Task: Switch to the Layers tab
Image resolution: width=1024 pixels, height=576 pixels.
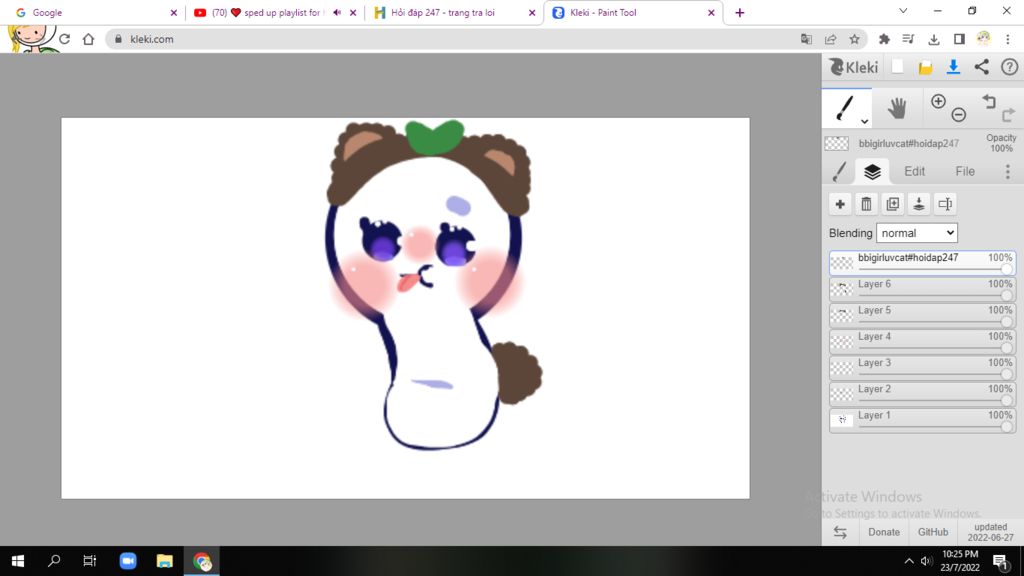Action: point(872,172)
